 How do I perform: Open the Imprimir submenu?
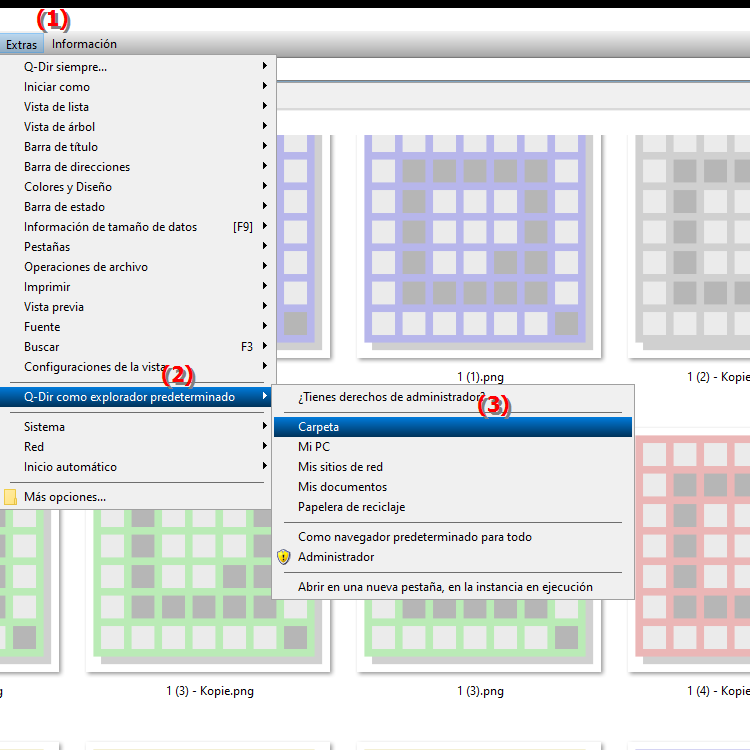click(138, 287)
